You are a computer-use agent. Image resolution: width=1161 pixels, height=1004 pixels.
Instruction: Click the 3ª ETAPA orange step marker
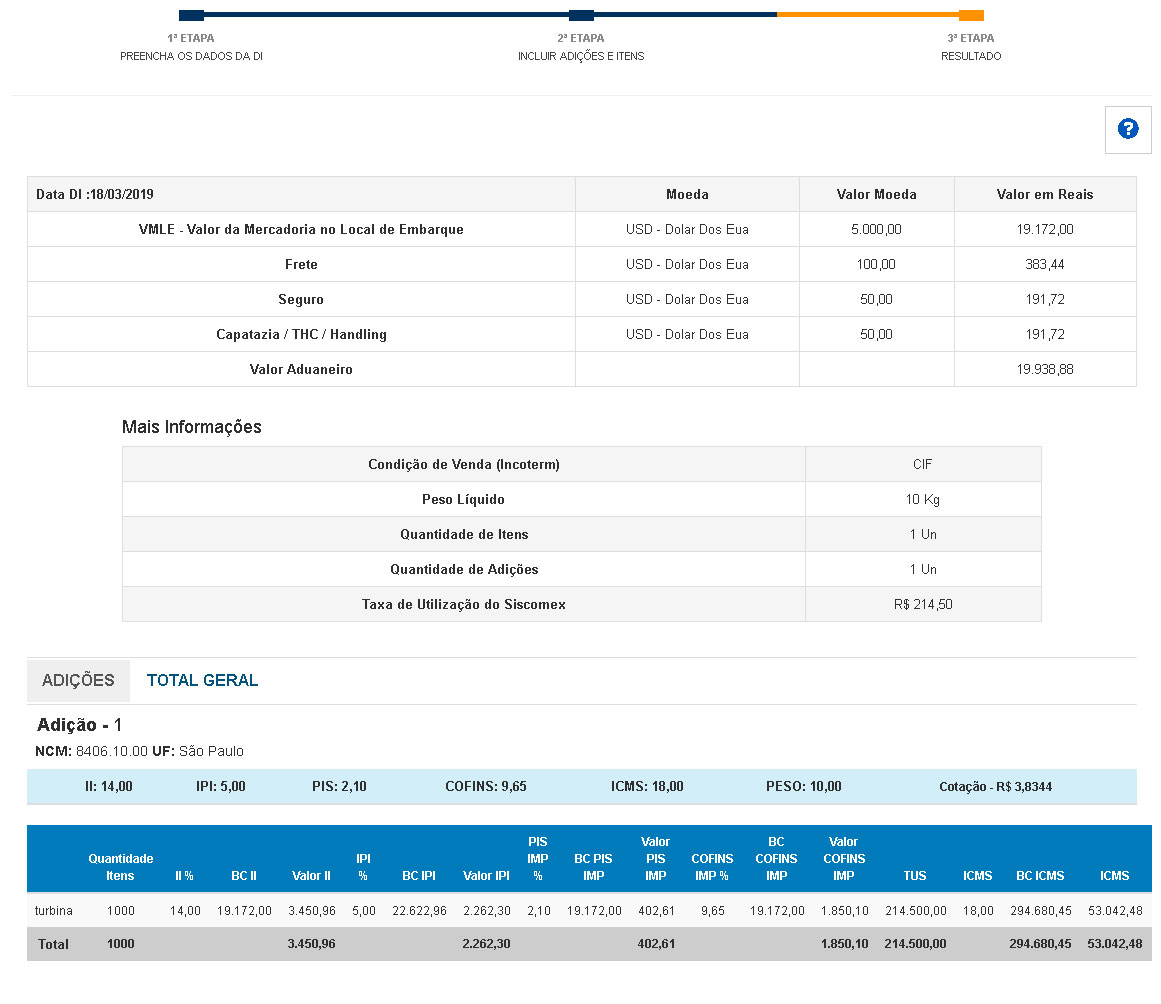pyautogui.click(x=971, y=16)
